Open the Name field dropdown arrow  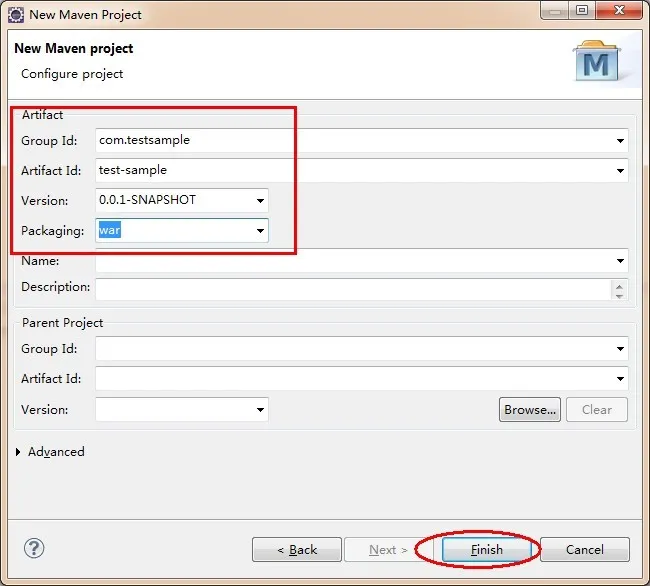[x=620, y=261]
